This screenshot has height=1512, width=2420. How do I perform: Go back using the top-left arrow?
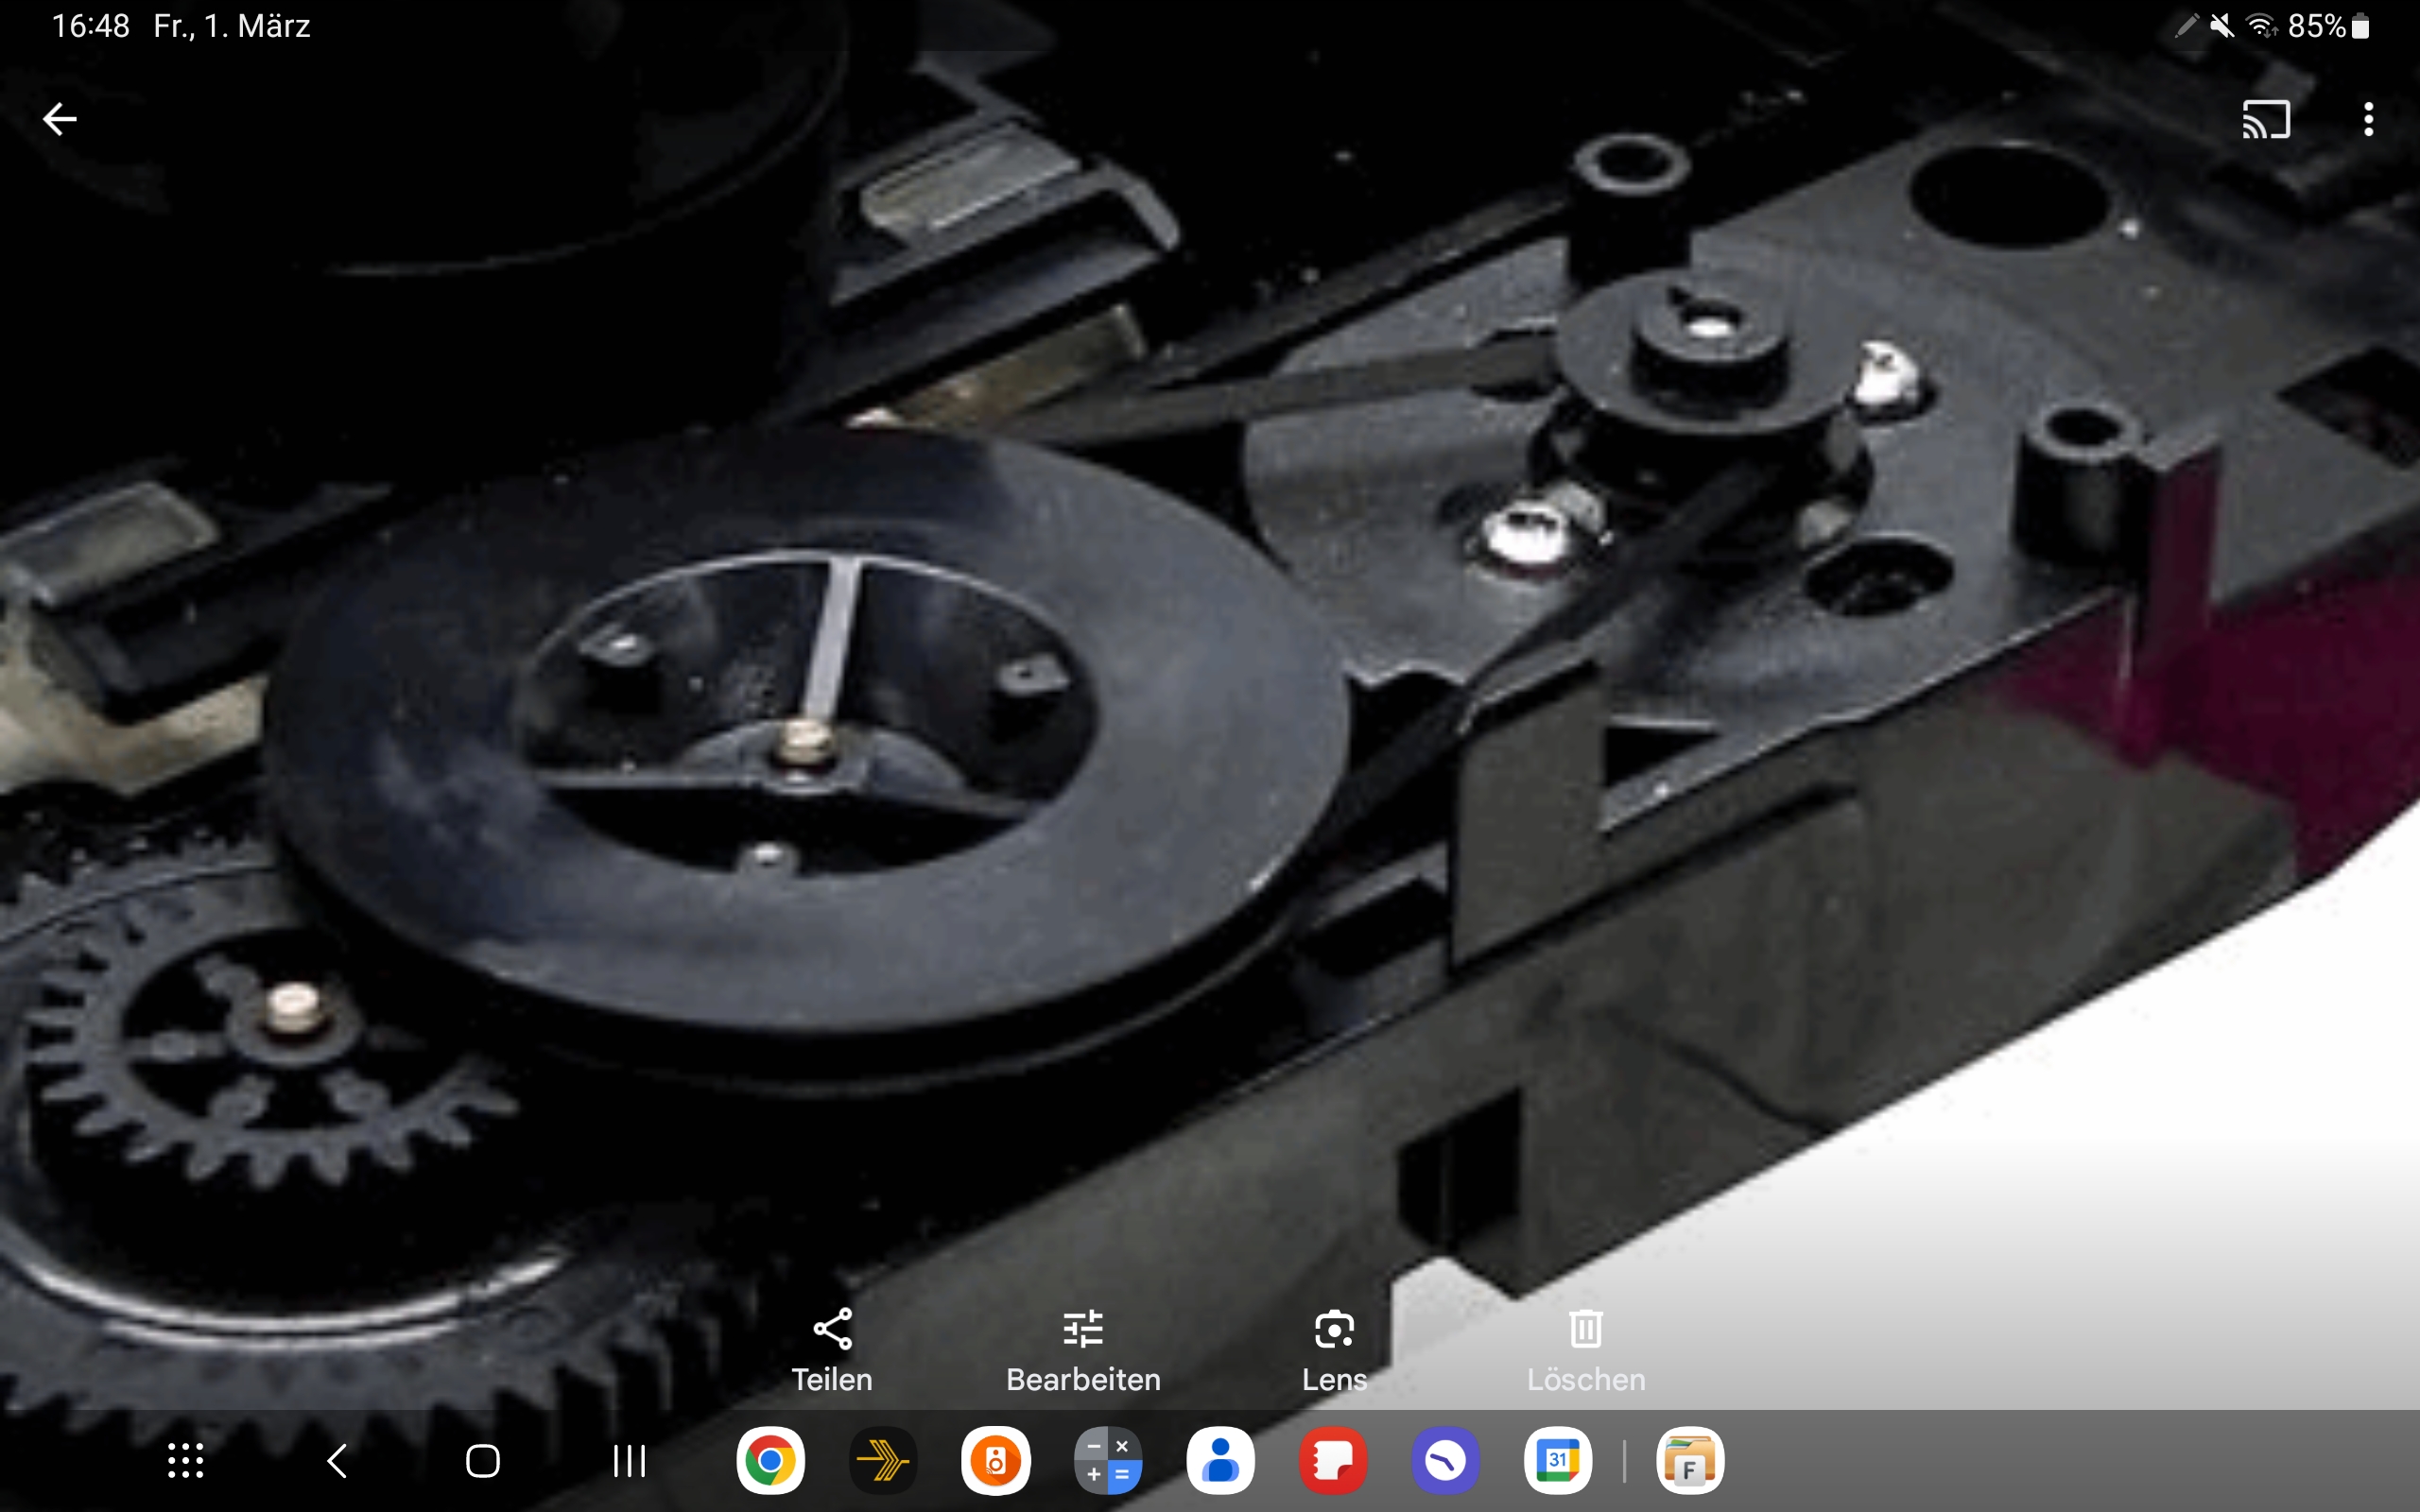click(60, 119)
